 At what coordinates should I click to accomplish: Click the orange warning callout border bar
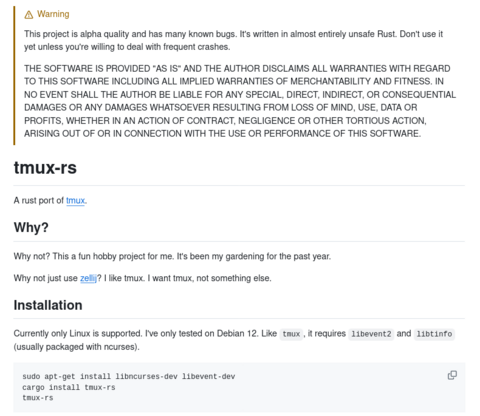(14, 75)
